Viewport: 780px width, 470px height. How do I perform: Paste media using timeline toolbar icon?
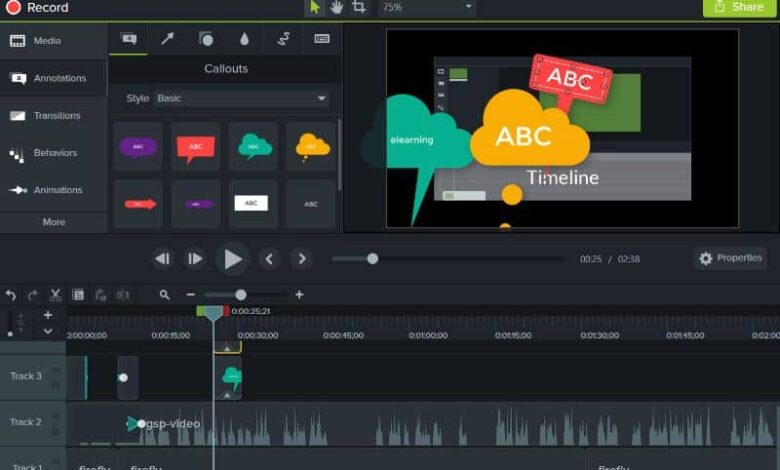pyautogui.click(x=101, y=295)
